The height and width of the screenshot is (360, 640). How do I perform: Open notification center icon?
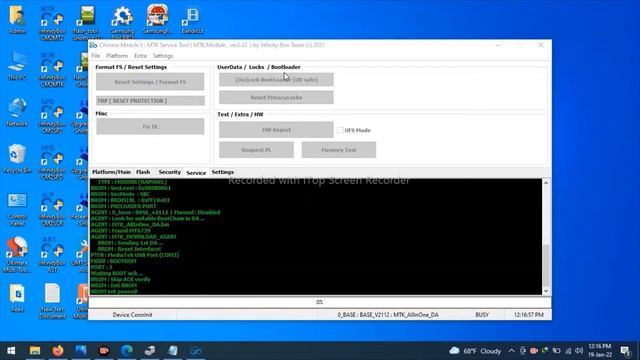tap(625, 351)
